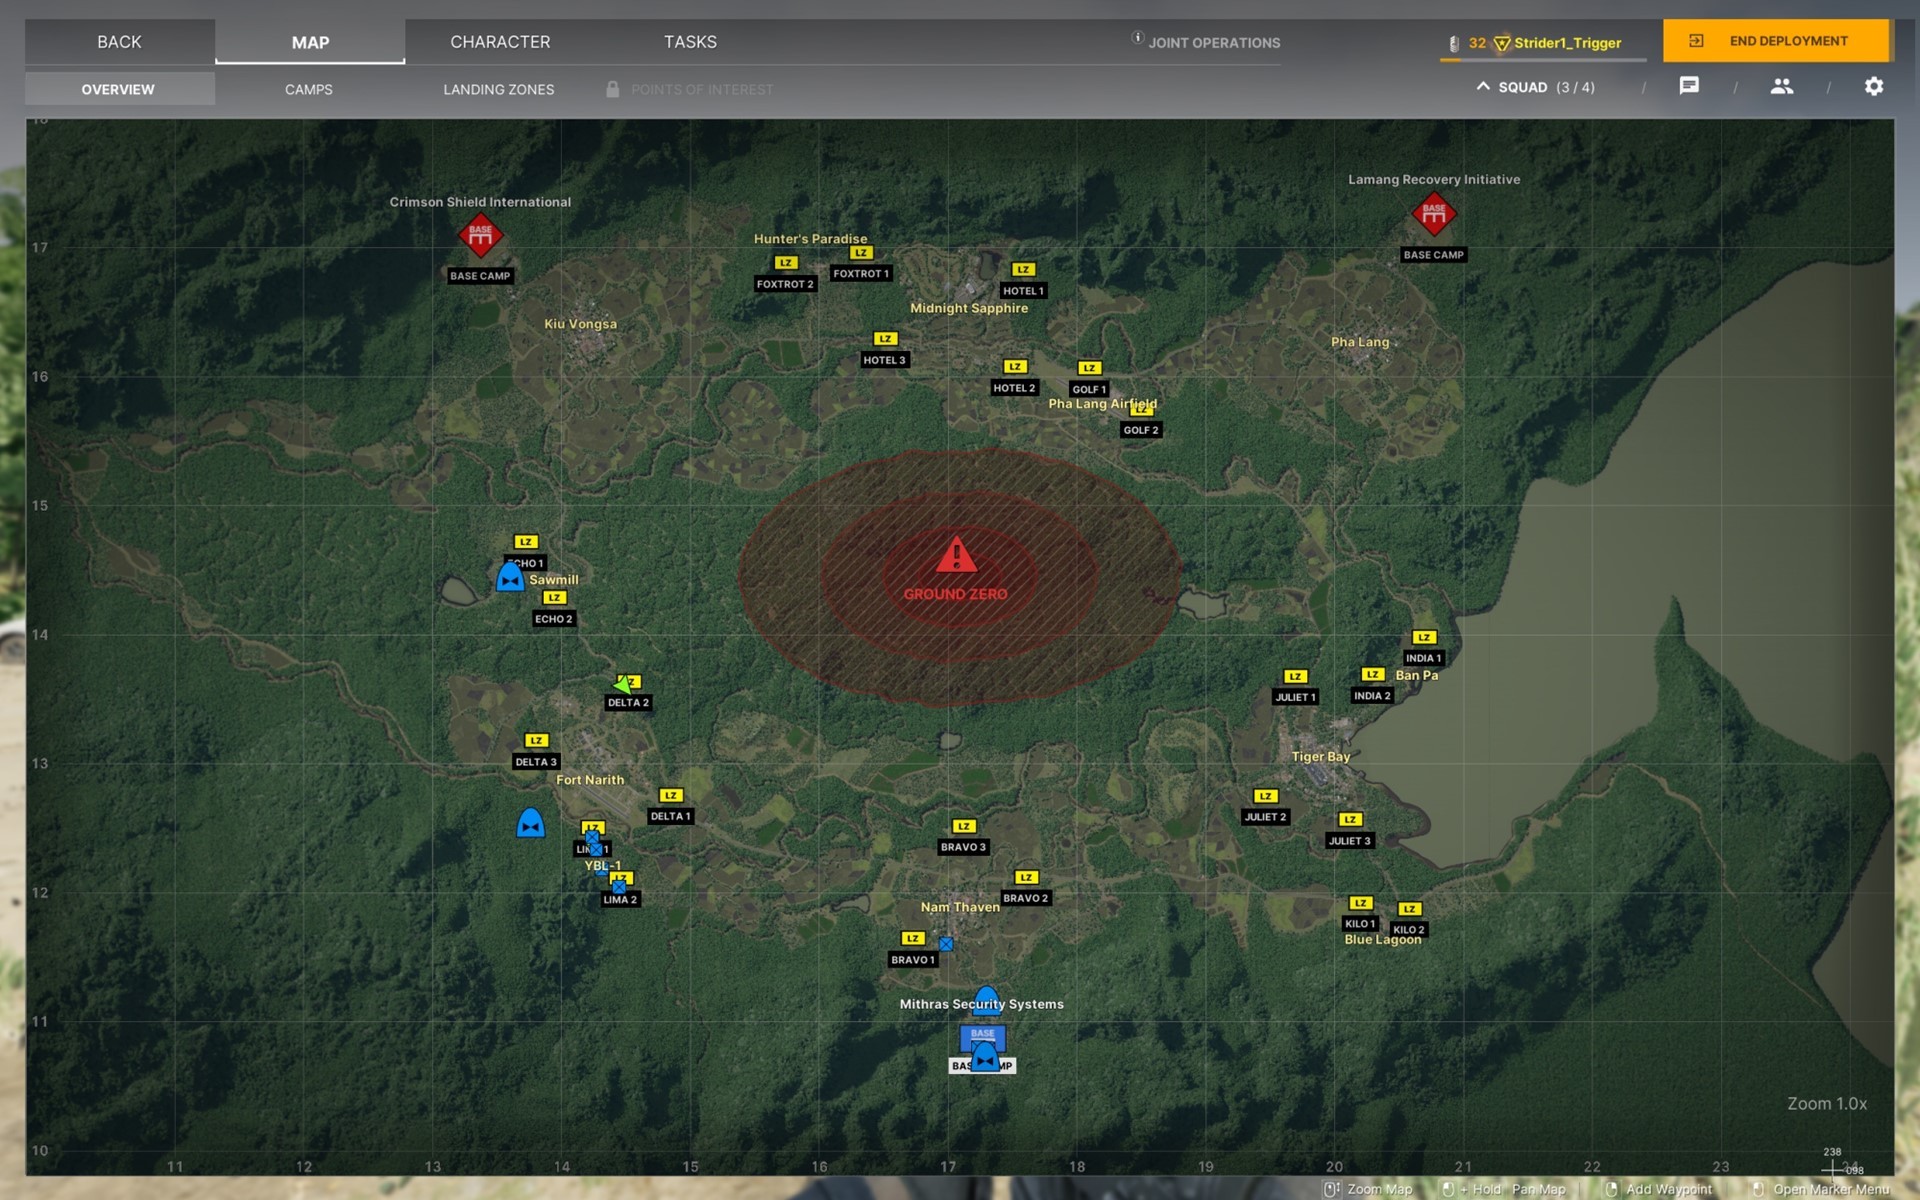This screenshot has height=1200, width=1920.
Task: Select Lamang Recovery Initiative base icon
Action: (1434, 213)
